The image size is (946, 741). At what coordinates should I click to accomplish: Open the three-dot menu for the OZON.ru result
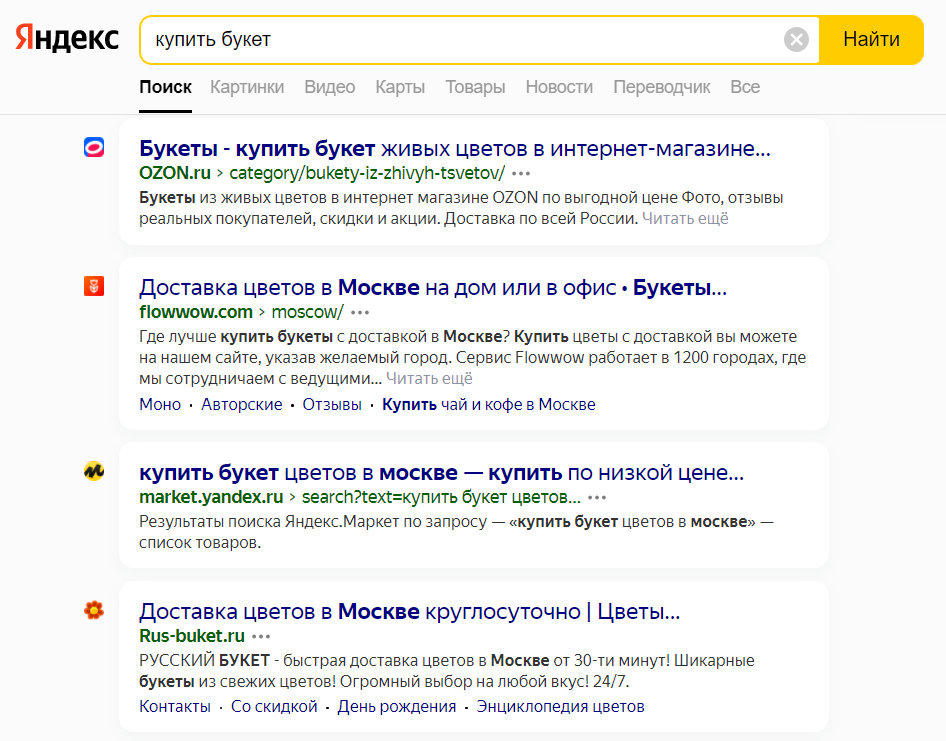[521, 173]
